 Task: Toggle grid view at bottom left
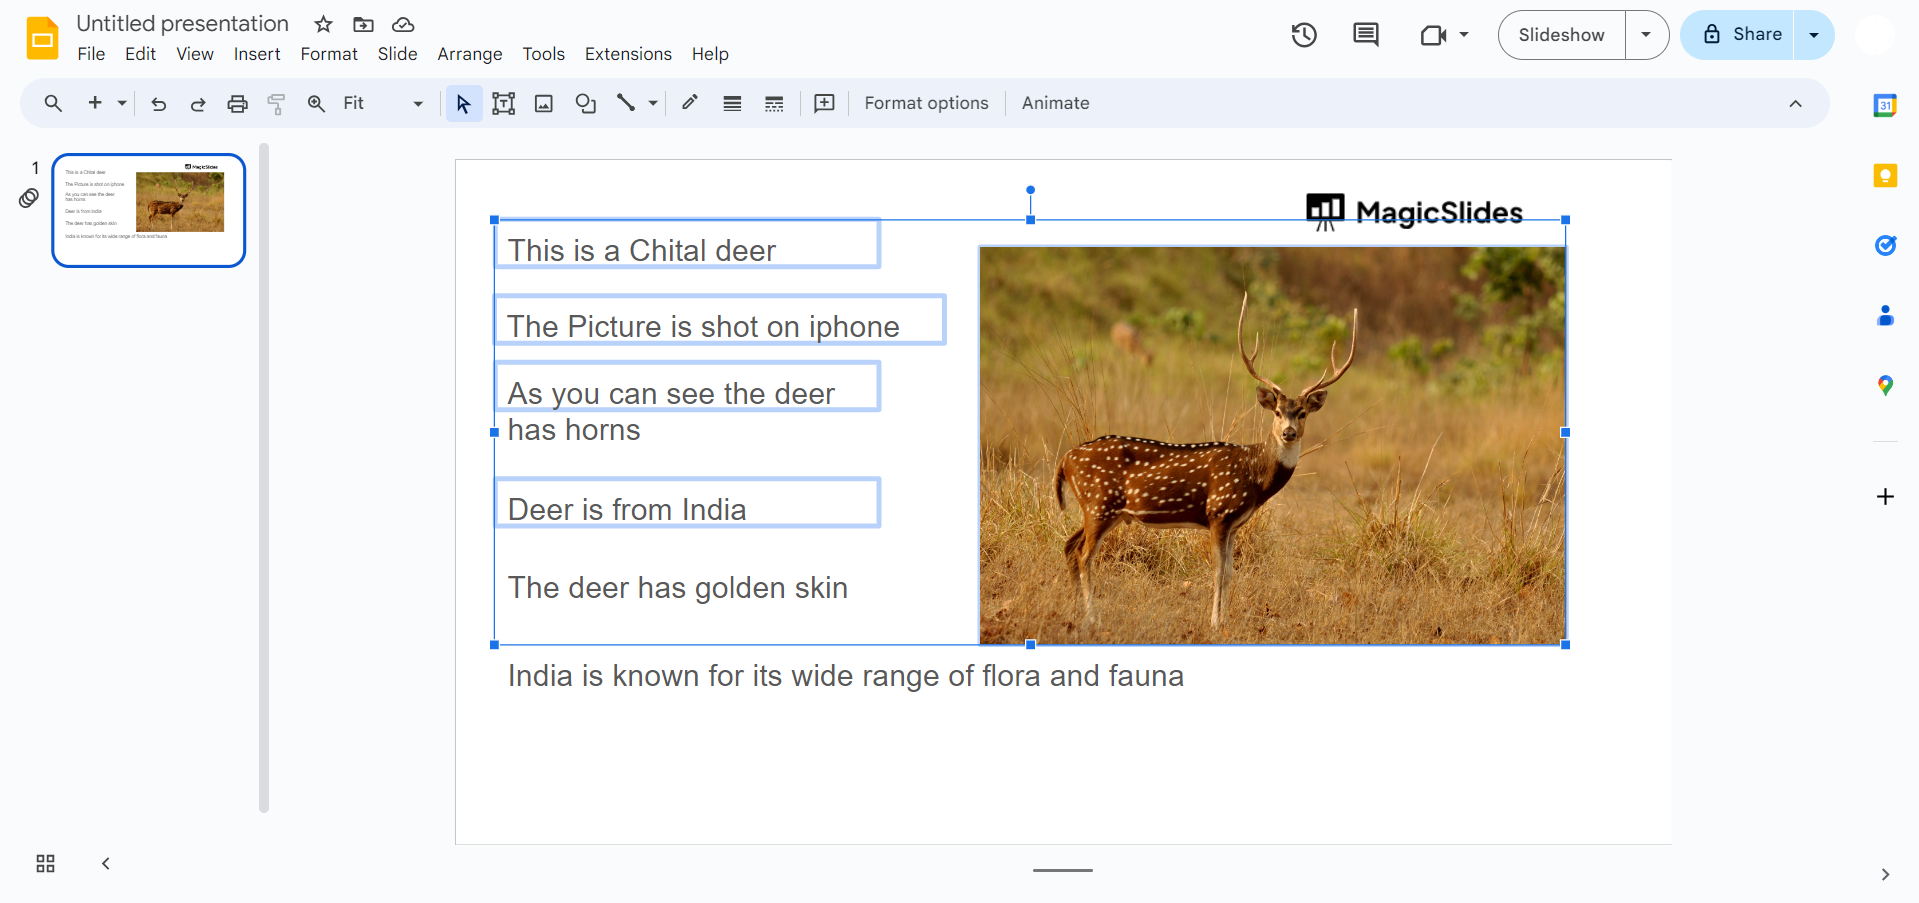coord(45,863)
